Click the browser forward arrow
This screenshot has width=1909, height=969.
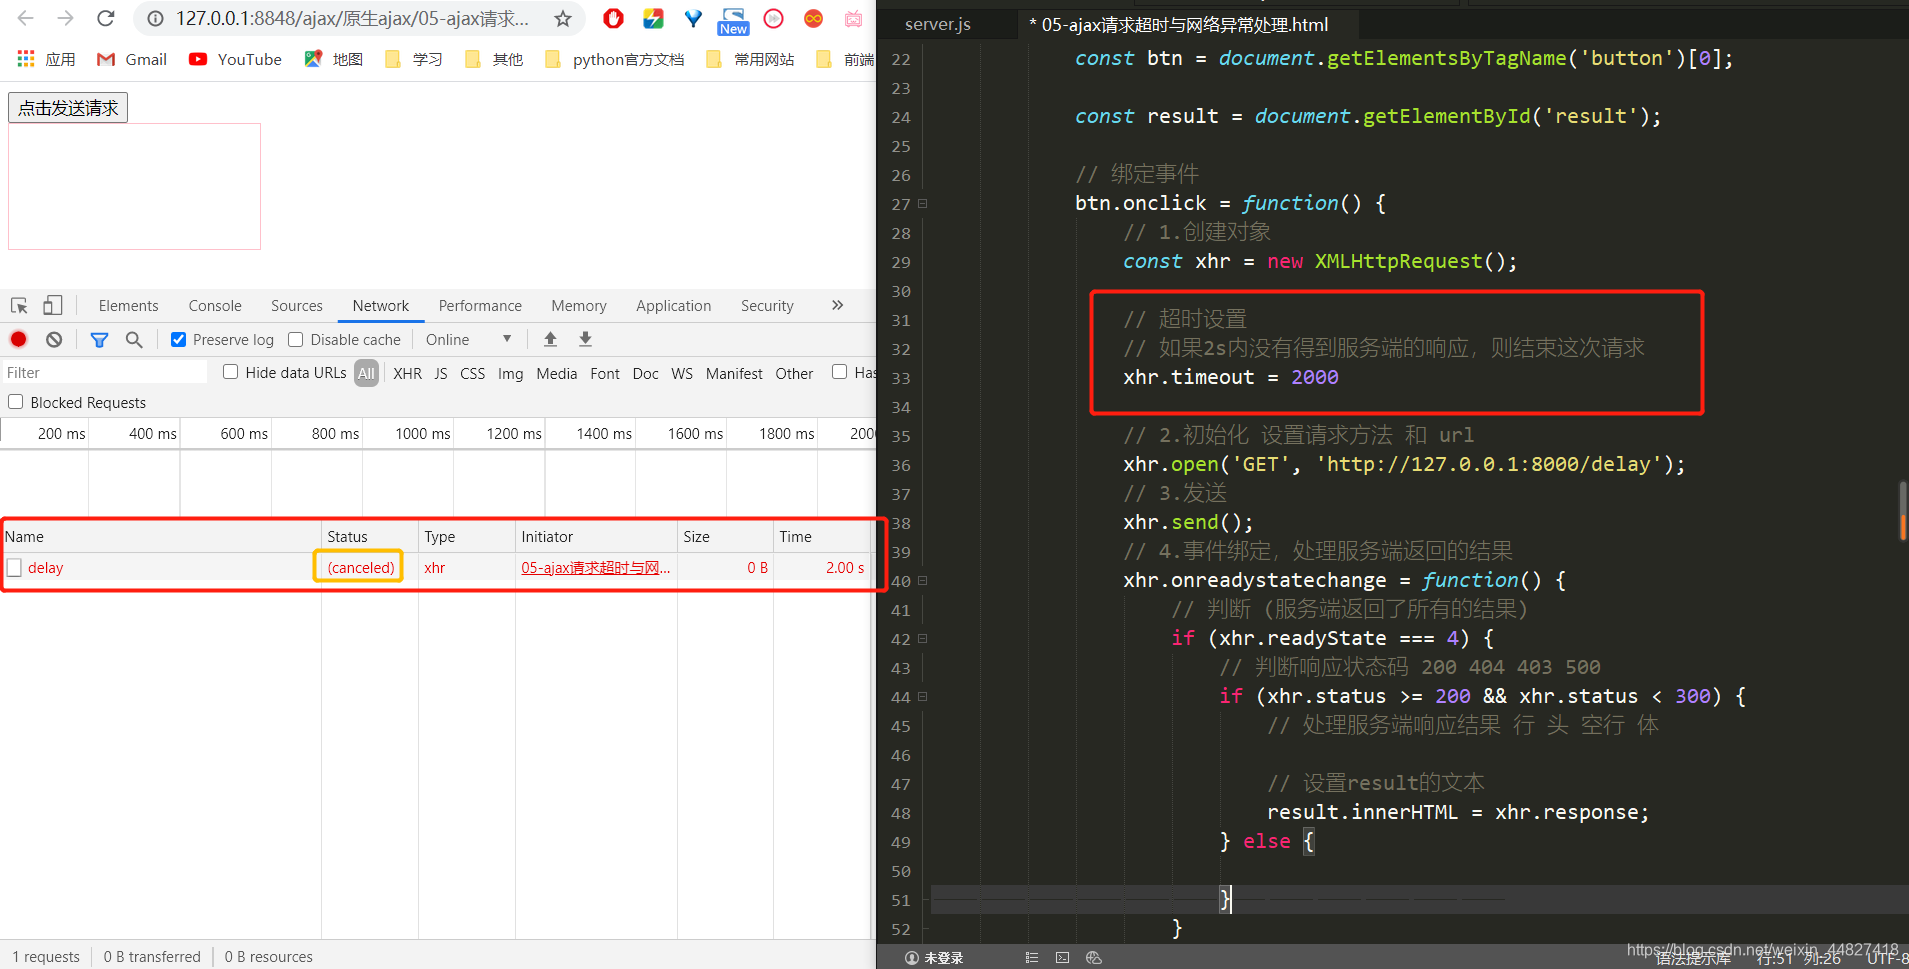click(x=66, y=18)
